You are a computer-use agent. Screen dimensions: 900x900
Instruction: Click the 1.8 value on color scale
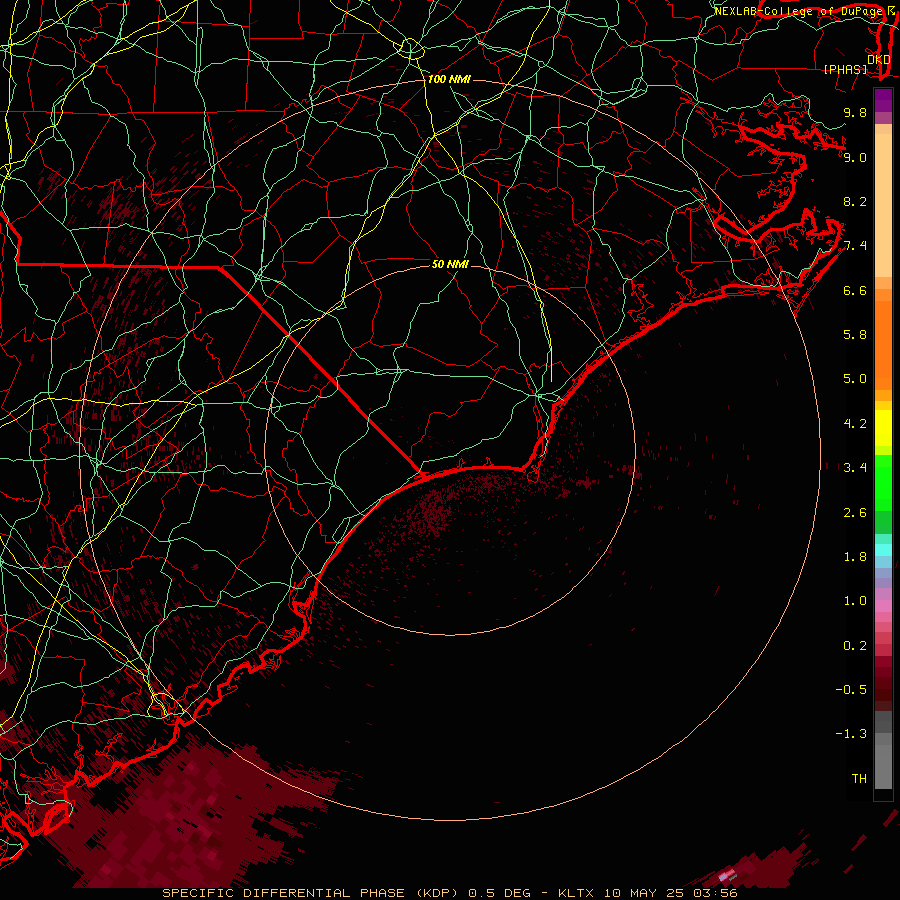pyautogui.click(x=855, y=557)
